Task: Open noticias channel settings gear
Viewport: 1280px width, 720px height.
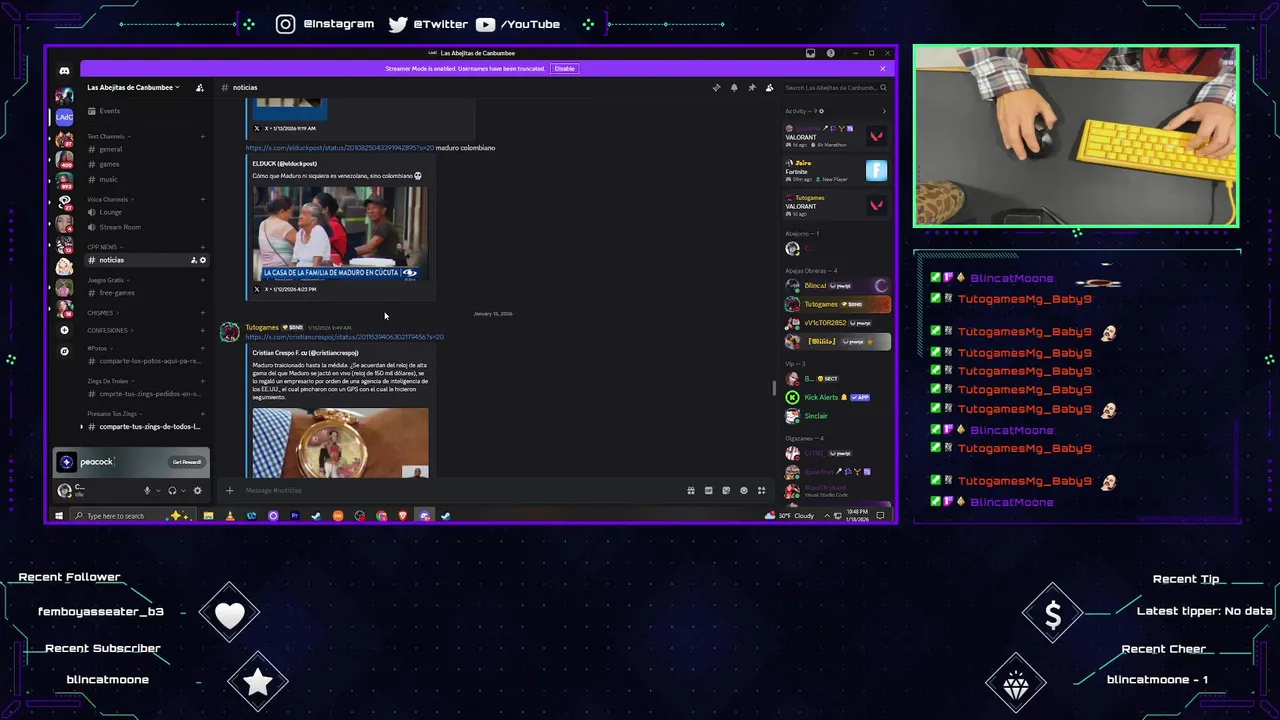Action: (203, 260)
